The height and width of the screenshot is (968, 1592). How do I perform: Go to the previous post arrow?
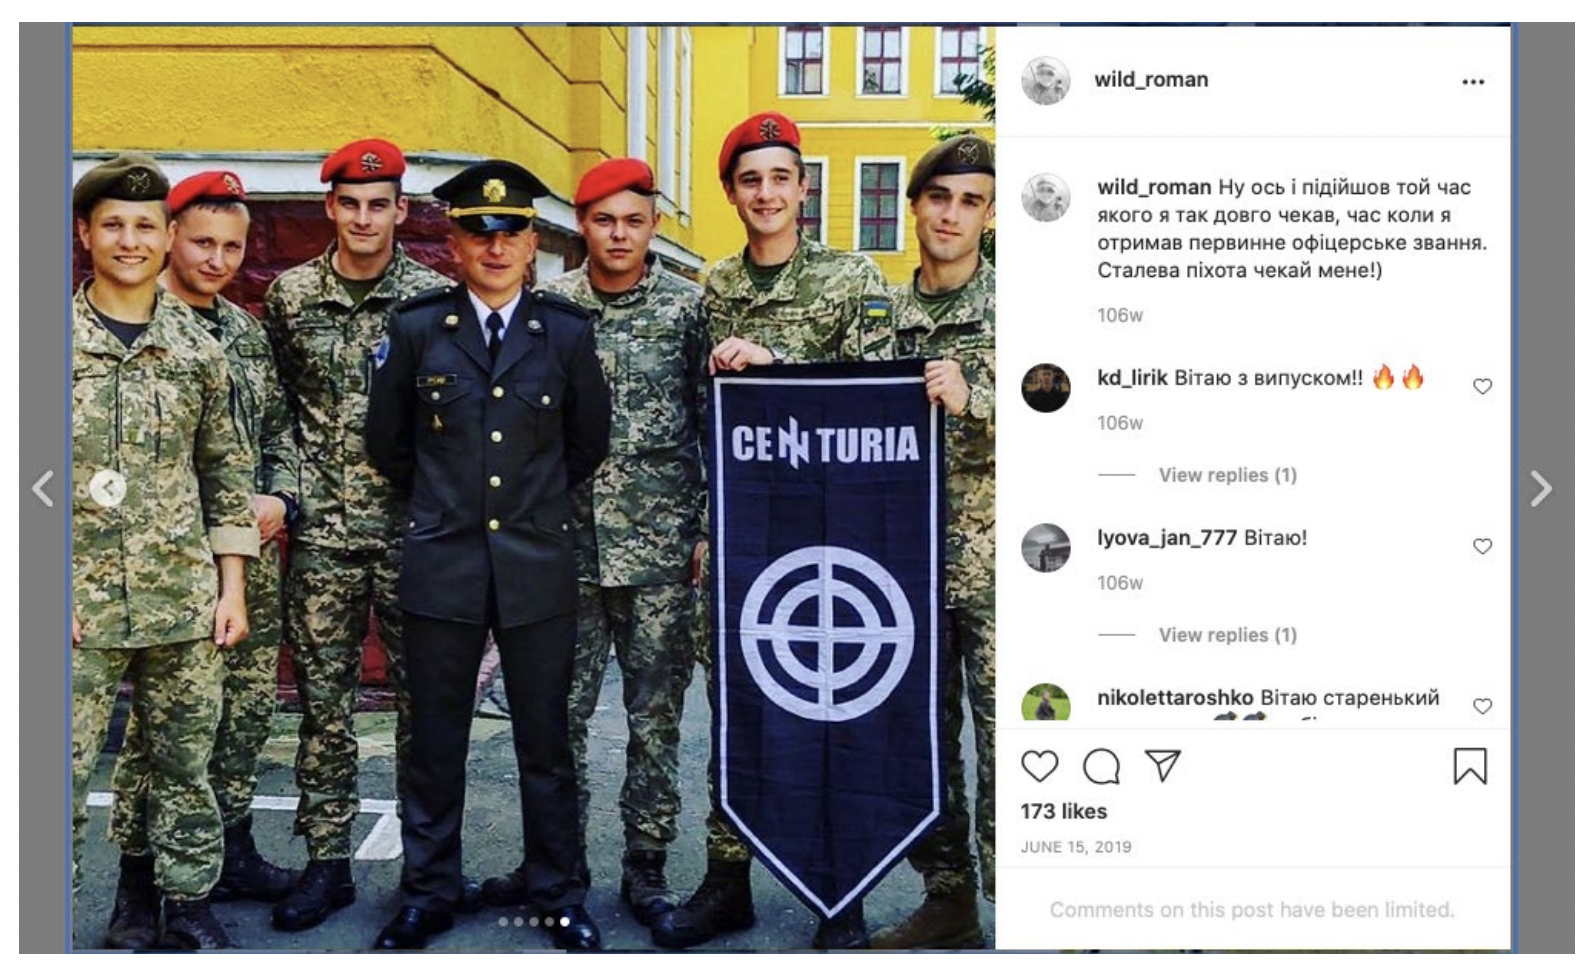(42, 489)
